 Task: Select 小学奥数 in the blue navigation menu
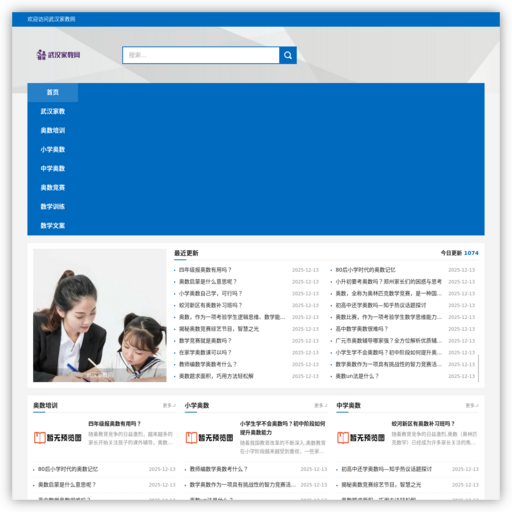tap(53, 149)
